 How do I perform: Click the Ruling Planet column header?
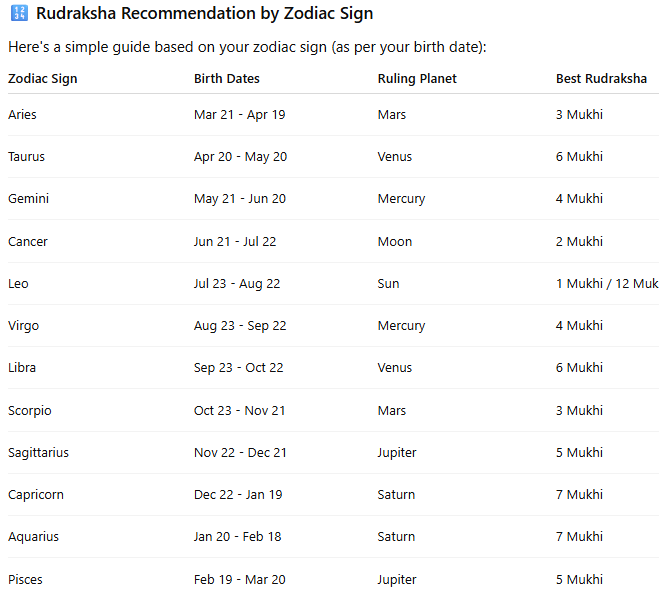click(417, 79)
